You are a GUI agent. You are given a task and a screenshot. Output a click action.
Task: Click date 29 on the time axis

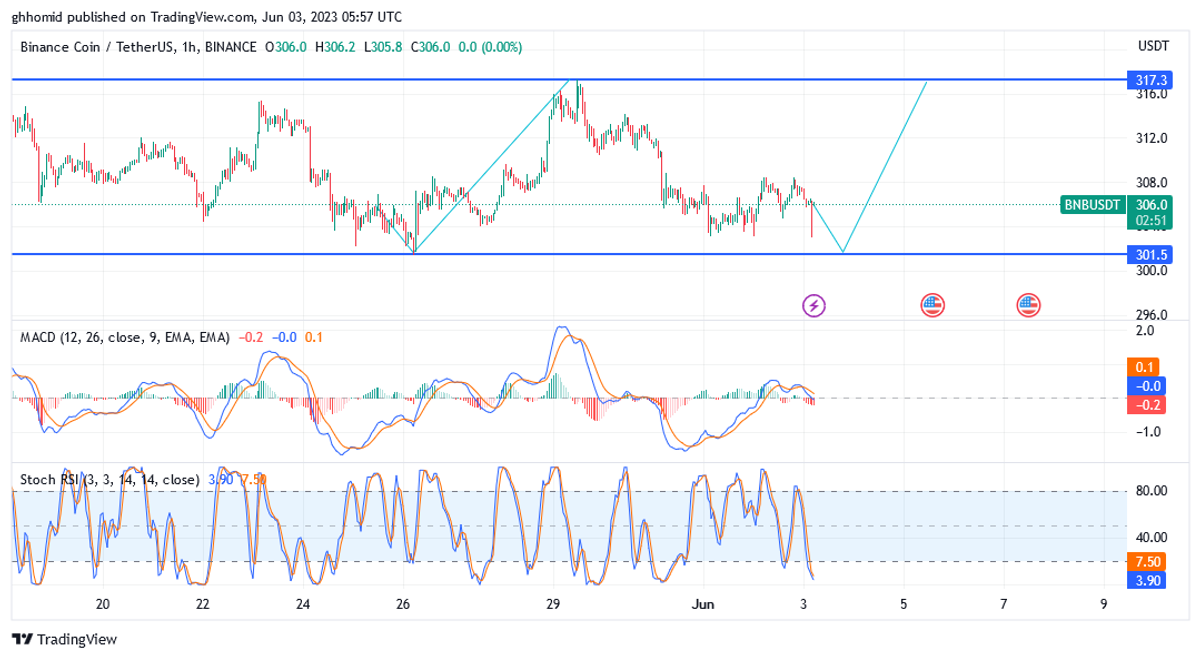553,604
